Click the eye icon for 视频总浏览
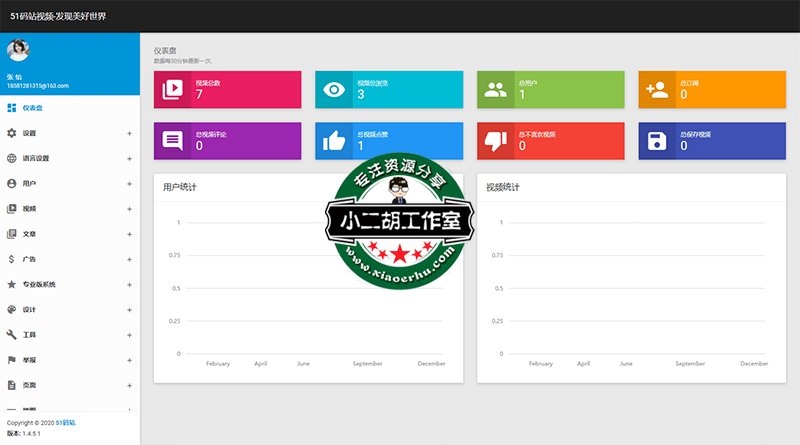Screen dimensions: 800x445 pos(334,89)
